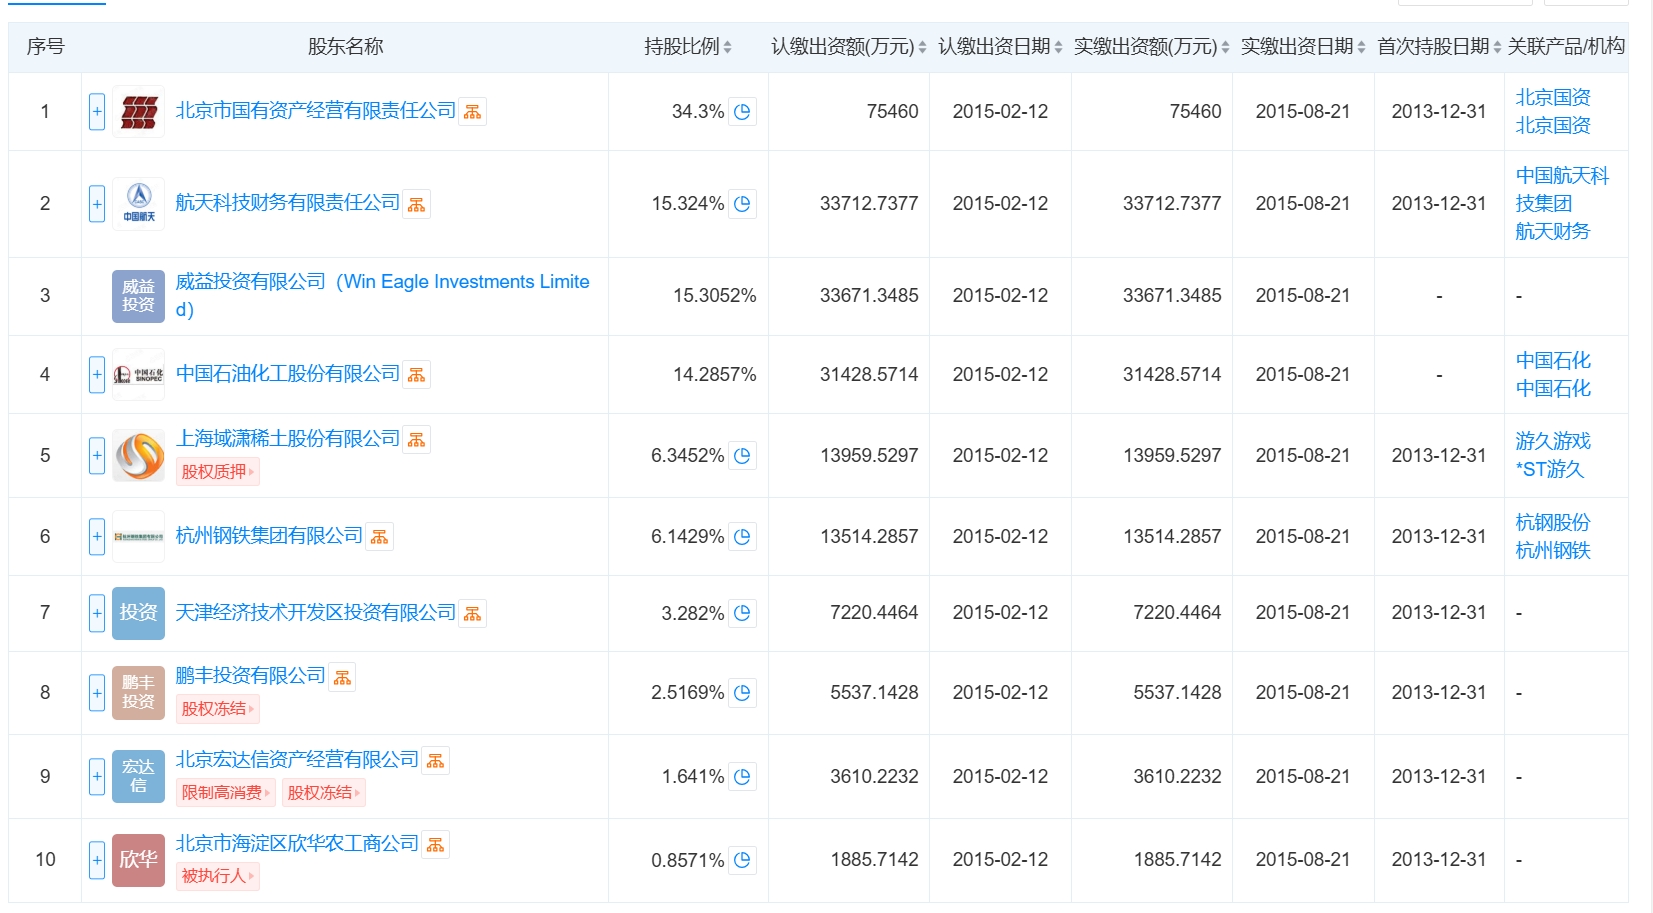The height and width of the screenshot is (913, 1653).
Task: Expand 航天科技财务 row plus button
Action: pos(97,204)
